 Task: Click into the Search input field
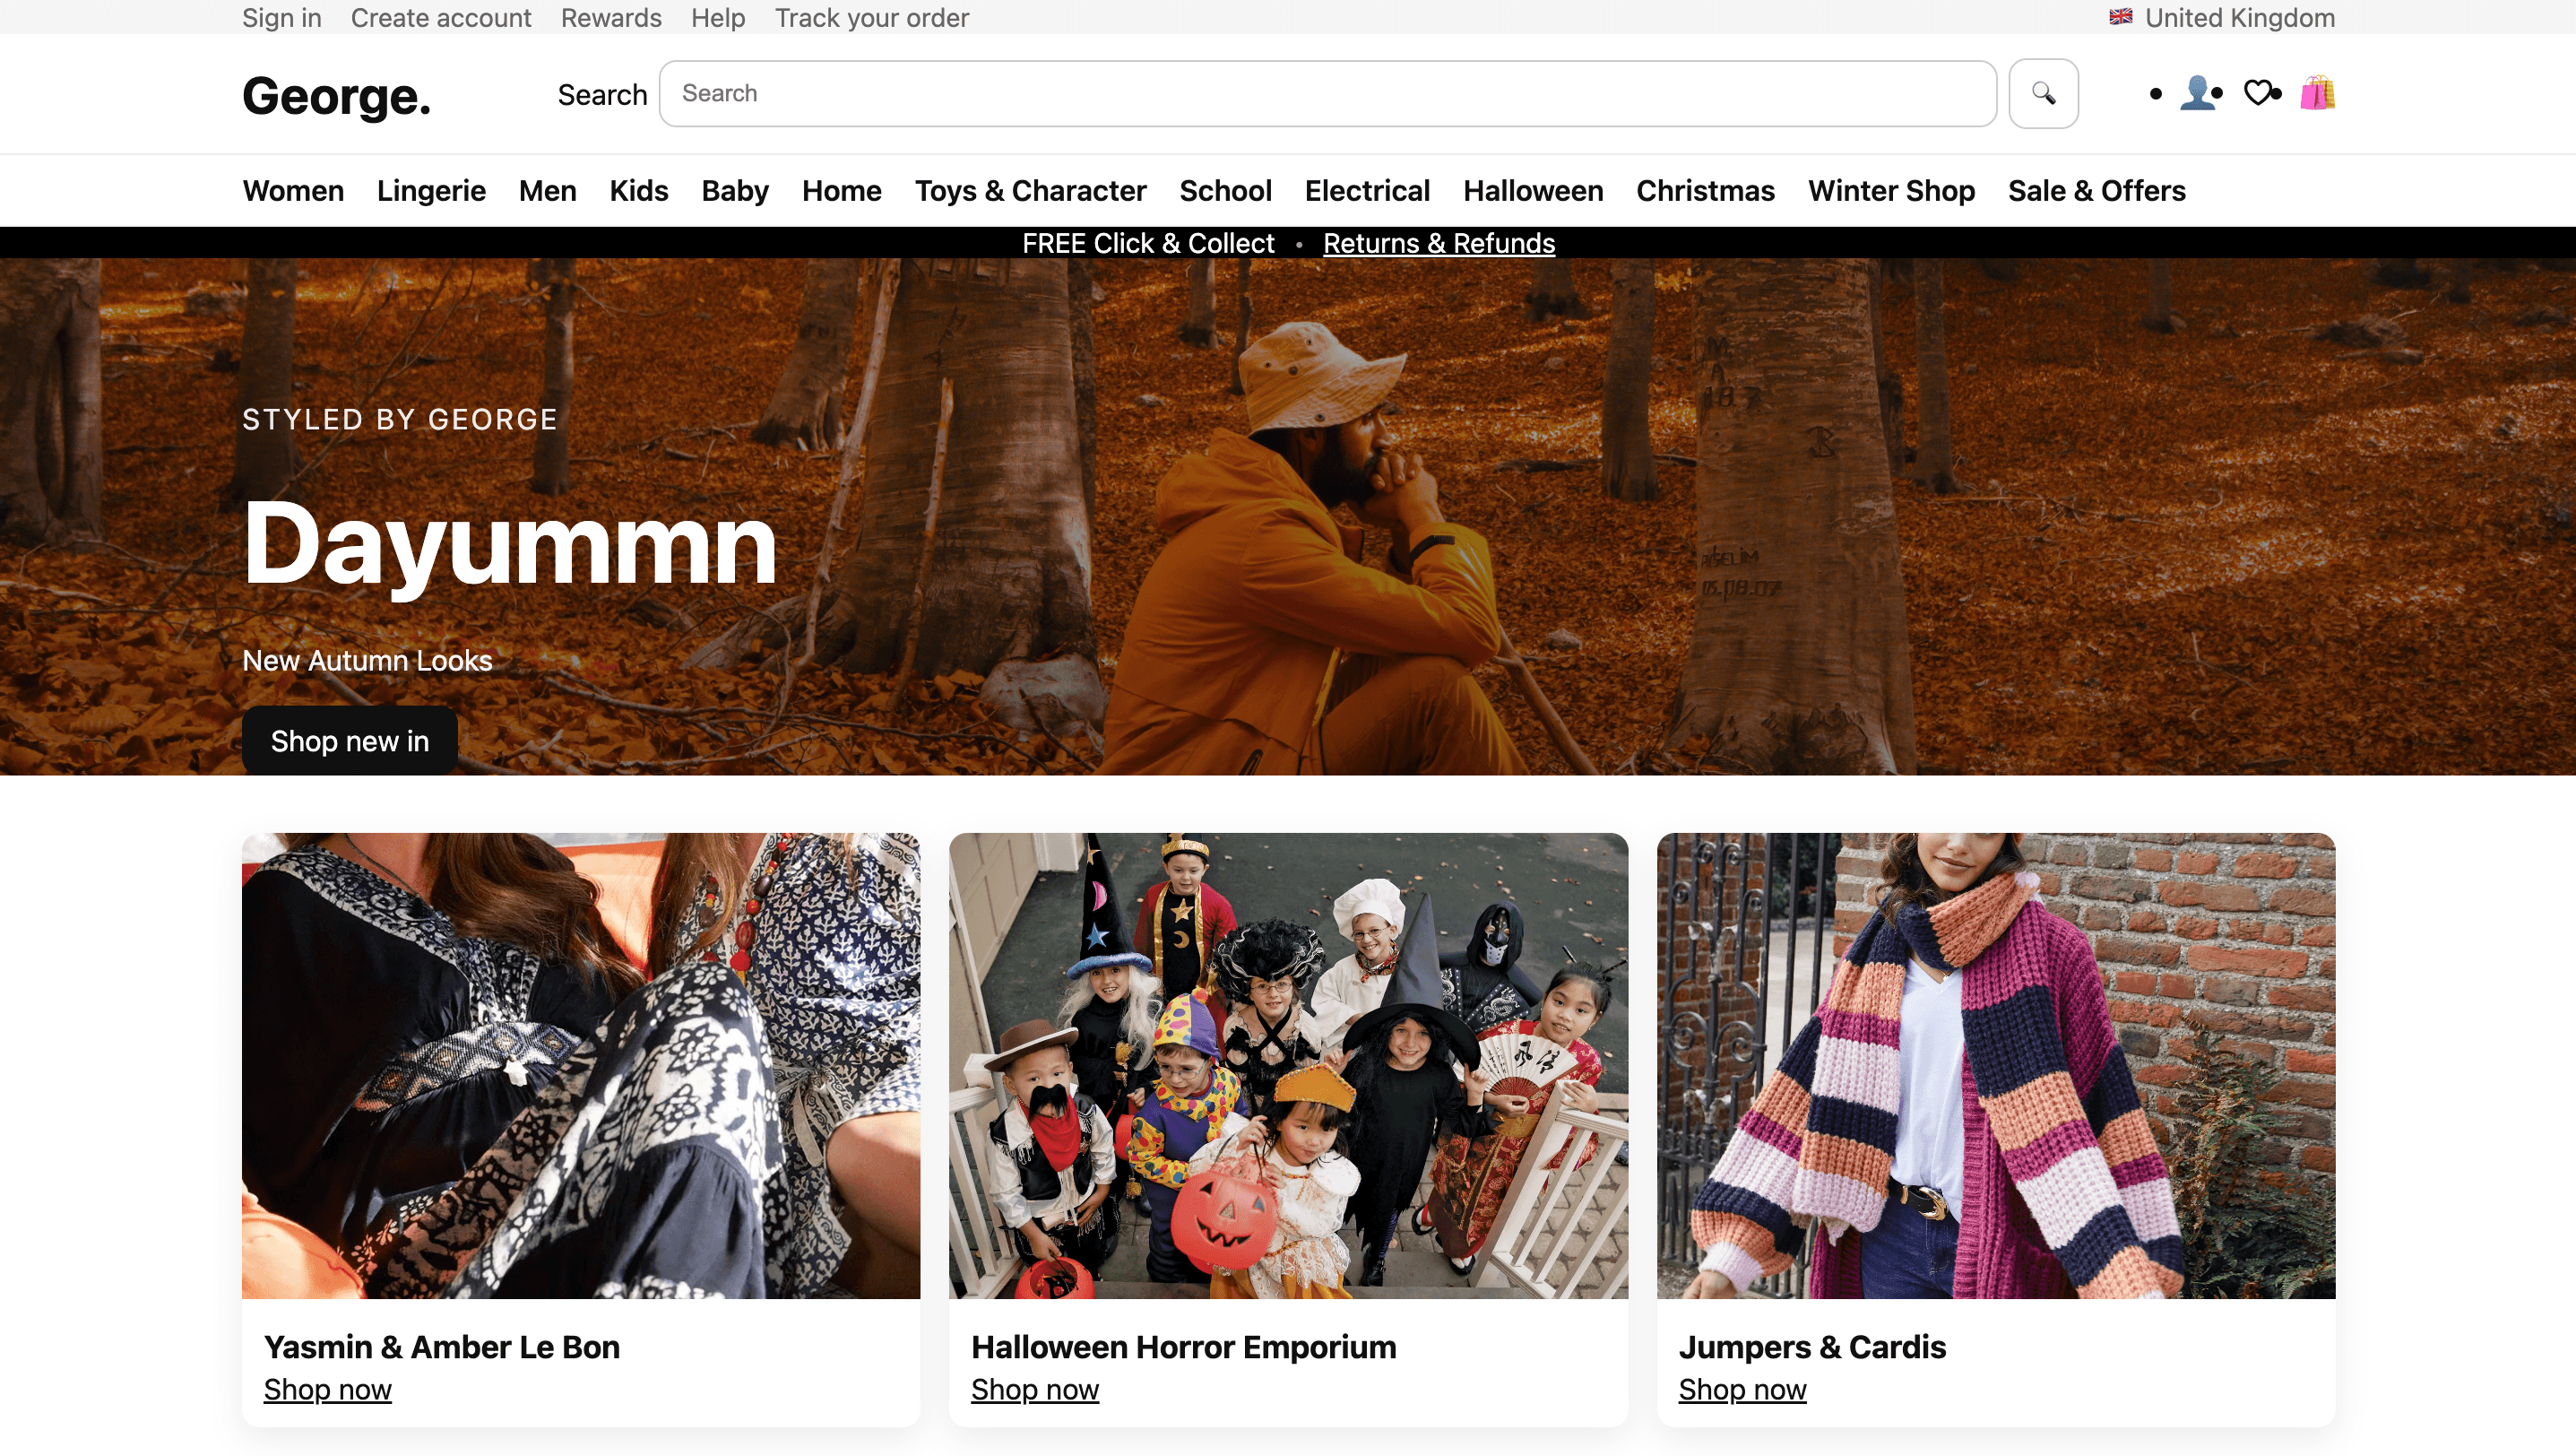coord(1327,93)
